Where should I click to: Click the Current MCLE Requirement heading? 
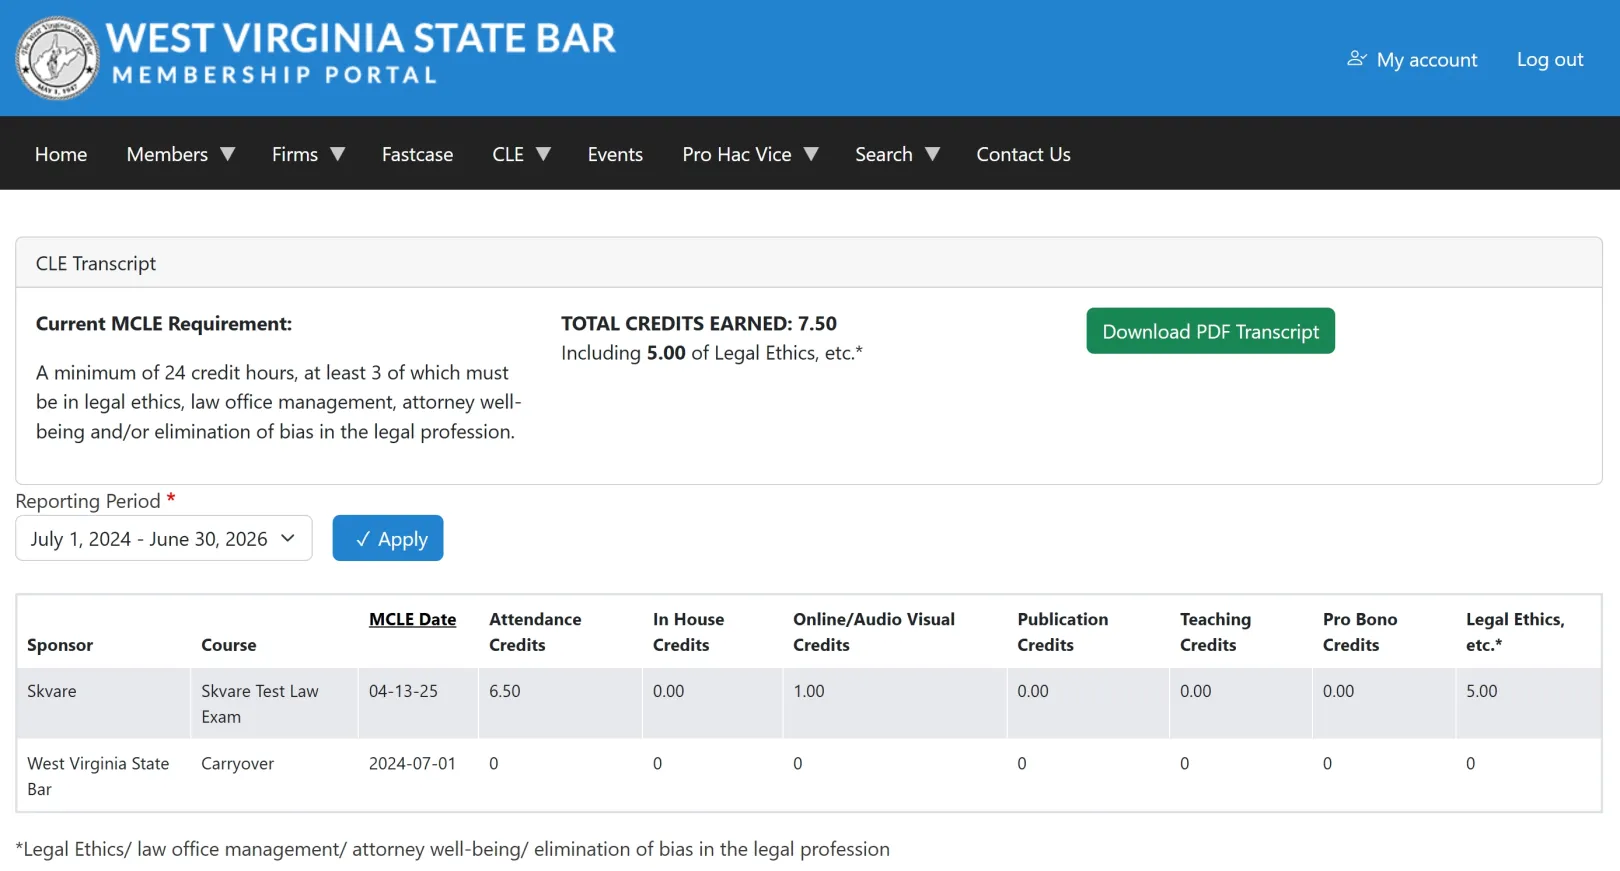(164, 324)
